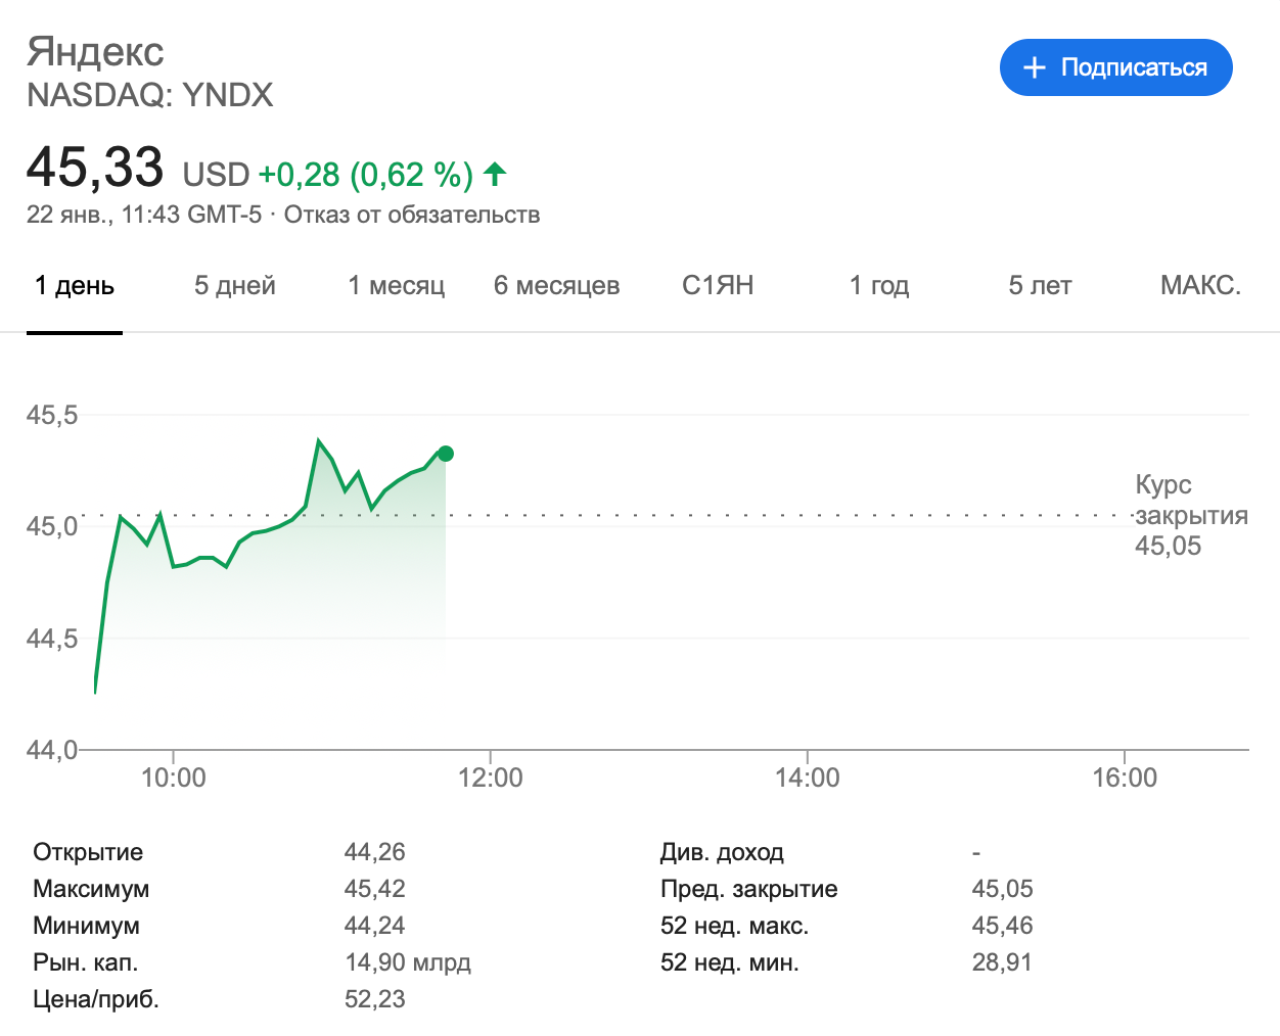Click the Минимум value 44,24
The image size is (1280, 1036).
(375, 926)
